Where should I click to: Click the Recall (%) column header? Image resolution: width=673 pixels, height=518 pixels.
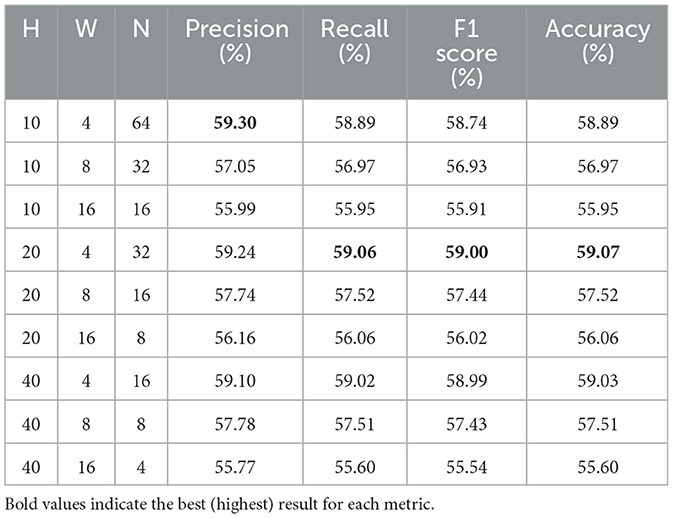pos(348,41)
